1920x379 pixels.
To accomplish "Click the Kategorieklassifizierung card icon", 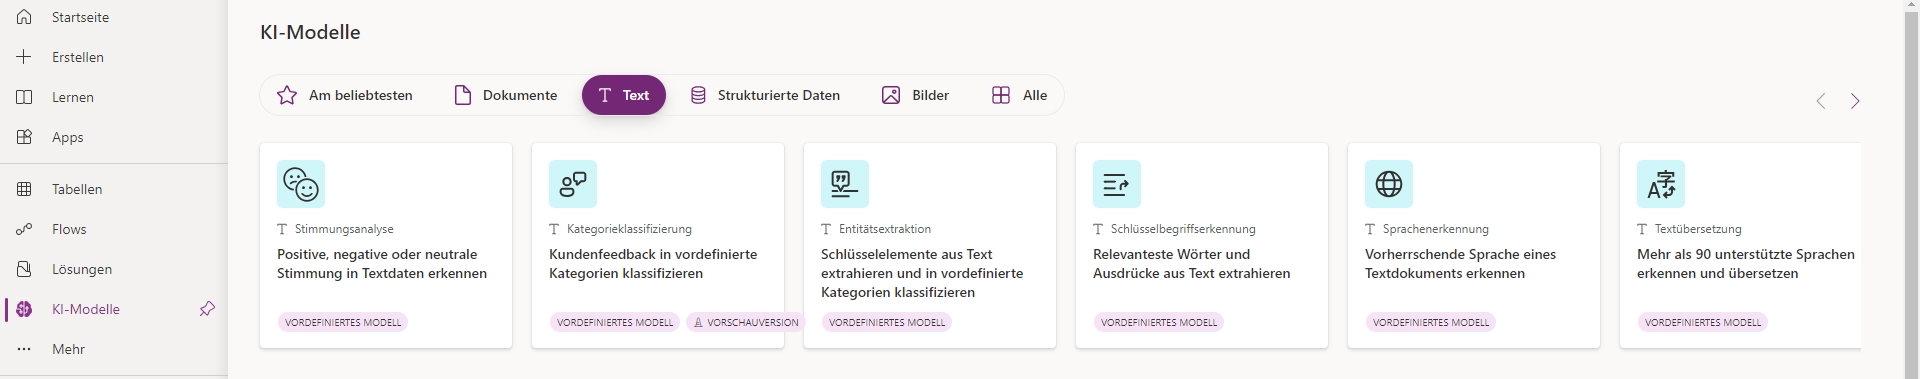I will coord(573,184).
